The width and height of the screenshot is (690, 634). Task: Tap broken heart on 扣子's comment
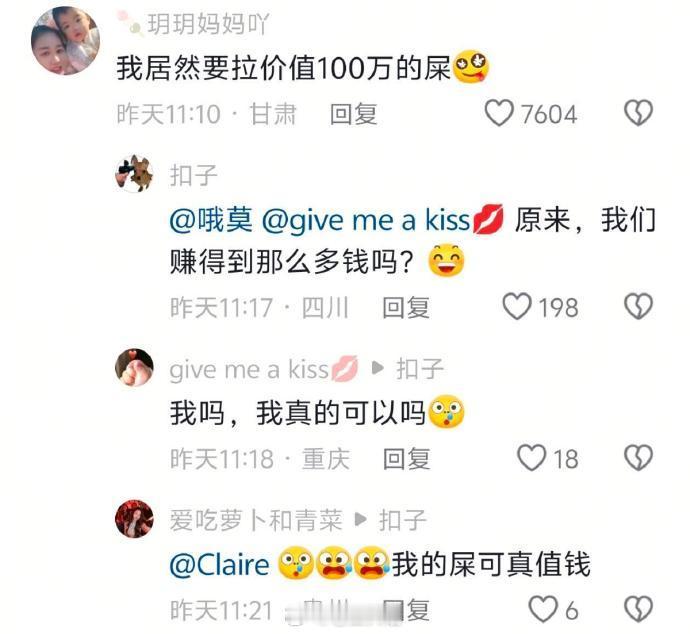click(638, 307)
